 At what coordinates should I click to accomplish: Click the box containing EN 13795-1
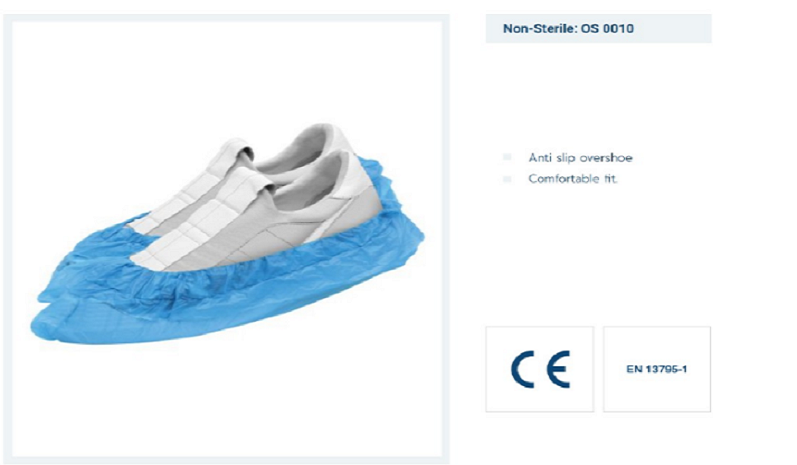(657, 369)
